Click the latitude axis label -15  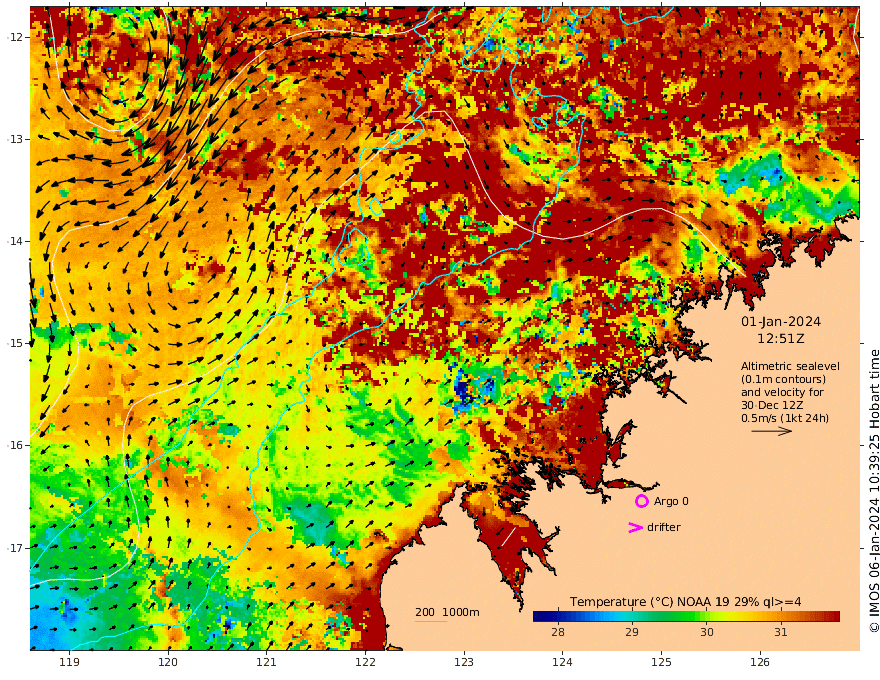coord(15,343)
